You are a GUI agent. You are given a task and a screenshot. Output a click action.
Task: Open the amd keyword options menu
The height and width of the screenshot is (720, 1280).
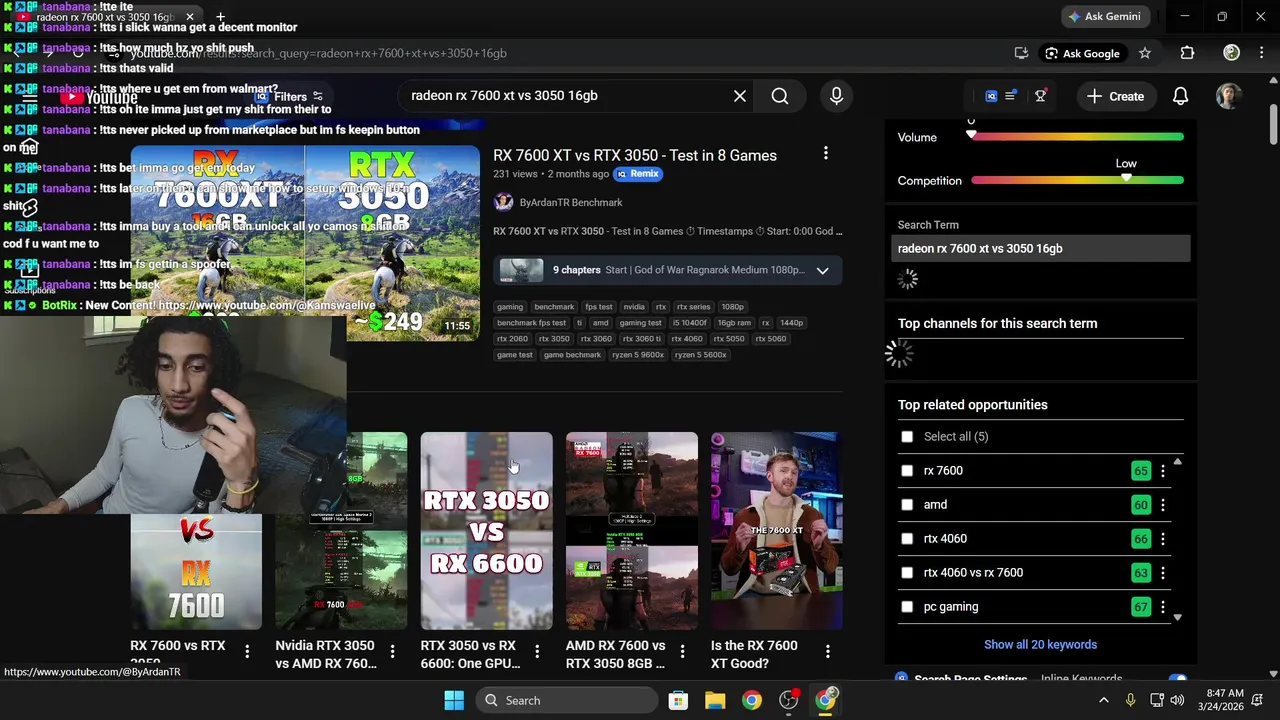pos(1162,505)
